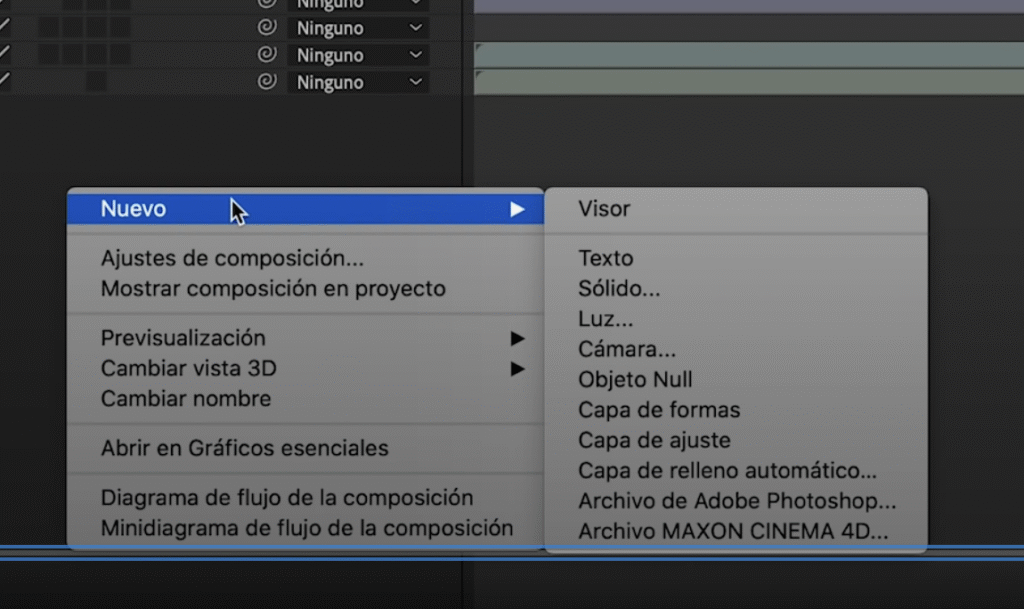Choose Texto to create a text layer
The height and width of the screenshot is (609, 1024).
[606, 258]
